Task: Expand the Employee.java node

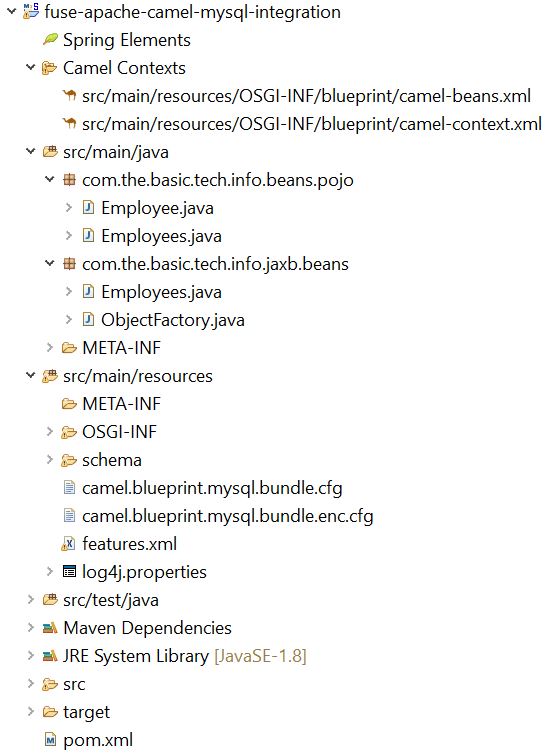Action: coord(69,208)
